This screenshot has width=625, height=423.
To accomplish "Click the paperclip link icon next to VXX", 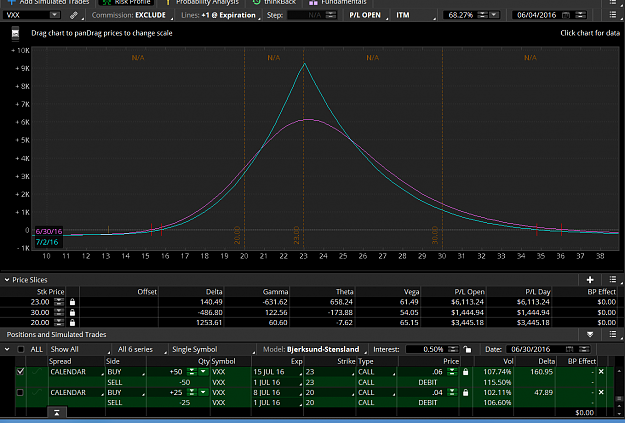I will pyautogui.click(x=74, y=16).
